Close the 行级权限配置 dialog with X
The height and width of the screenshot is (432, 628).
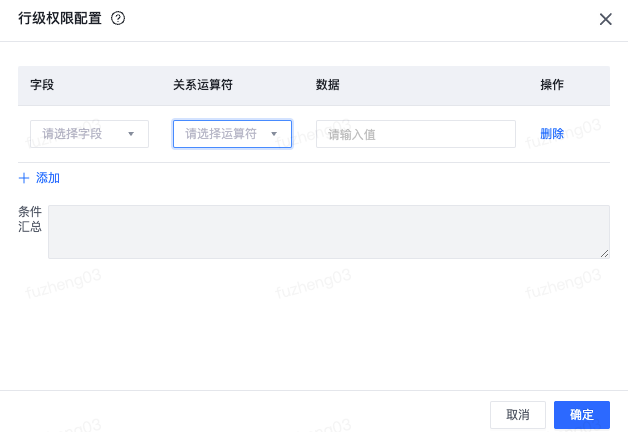click(605, 19)
